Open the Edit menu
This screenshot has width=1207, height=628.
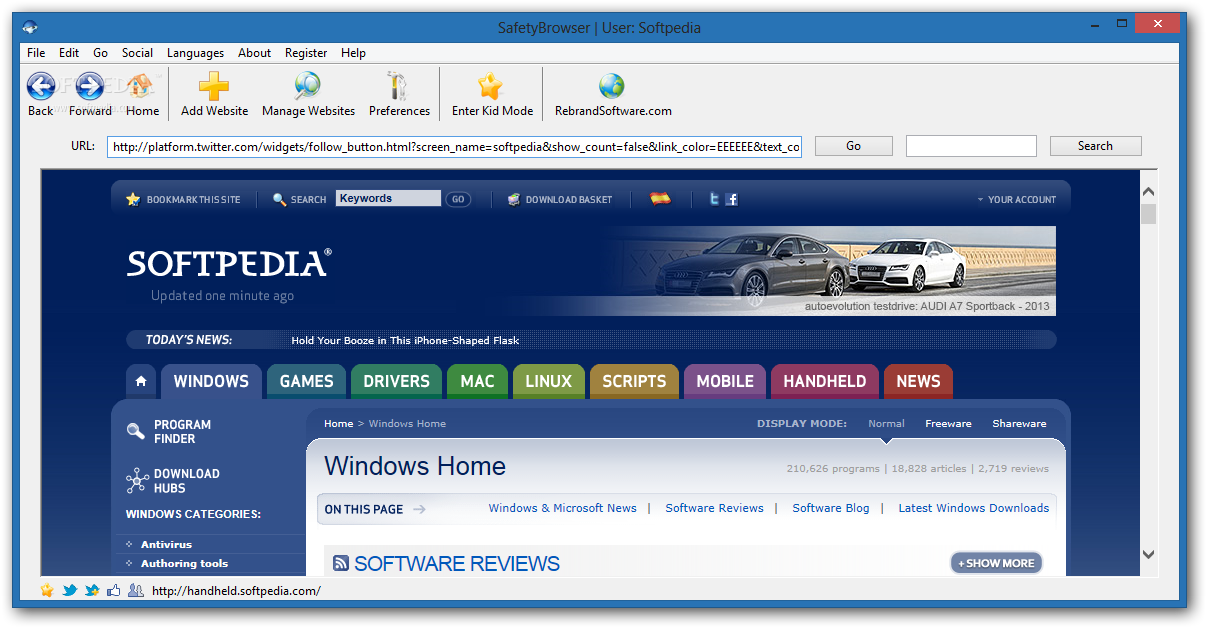69,53
